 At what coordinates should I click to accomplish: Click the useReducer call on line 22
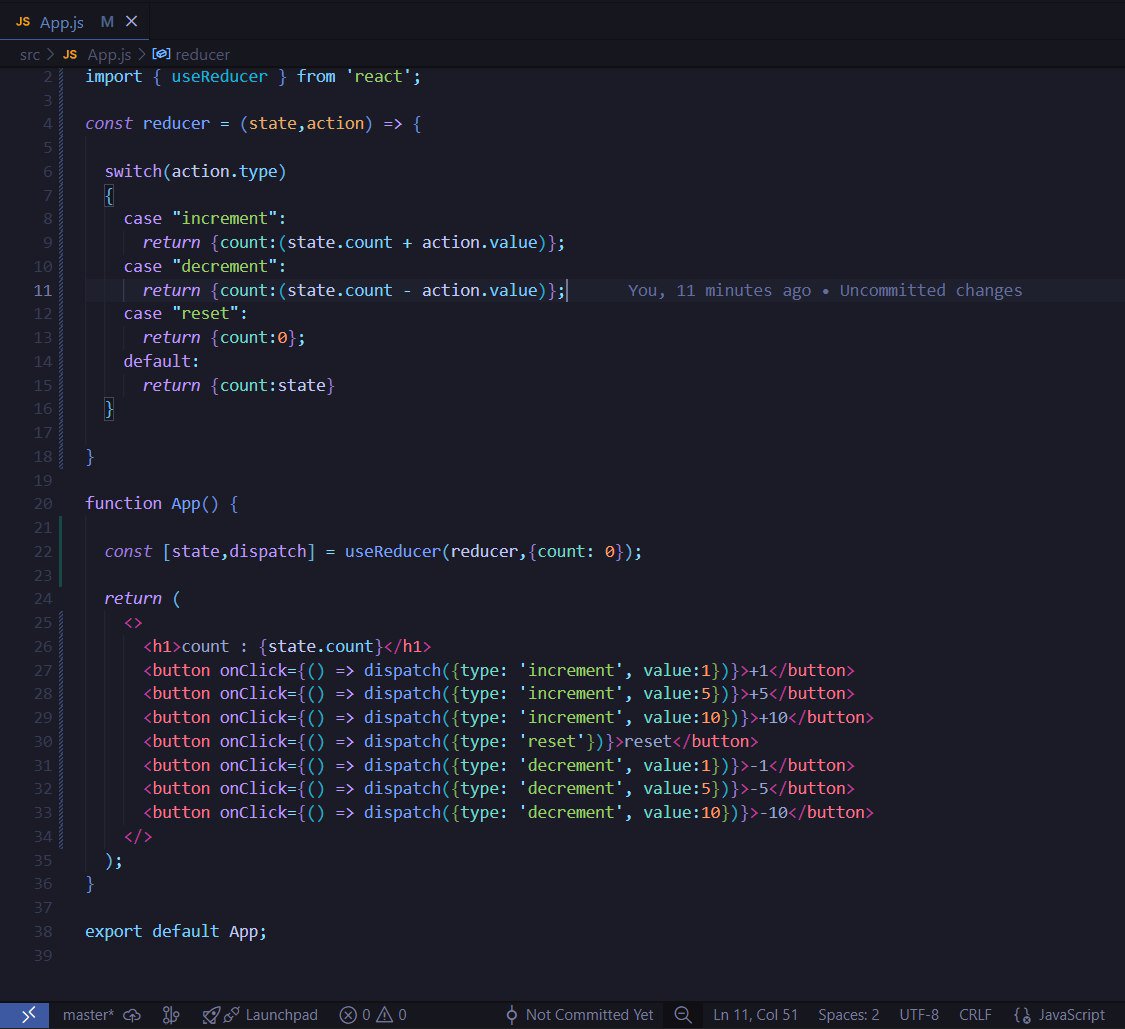click(392, 551)
